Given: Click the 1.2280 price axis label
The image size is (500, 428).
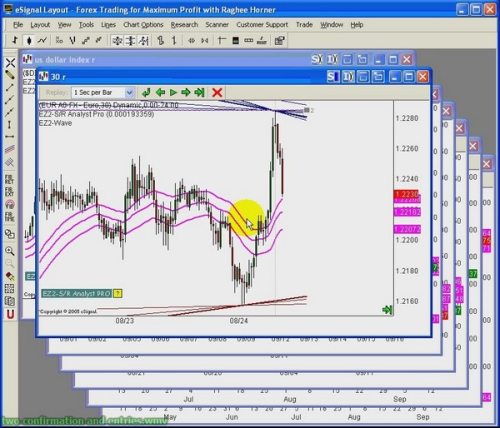Looking at the screenshot, I should 407,118.
